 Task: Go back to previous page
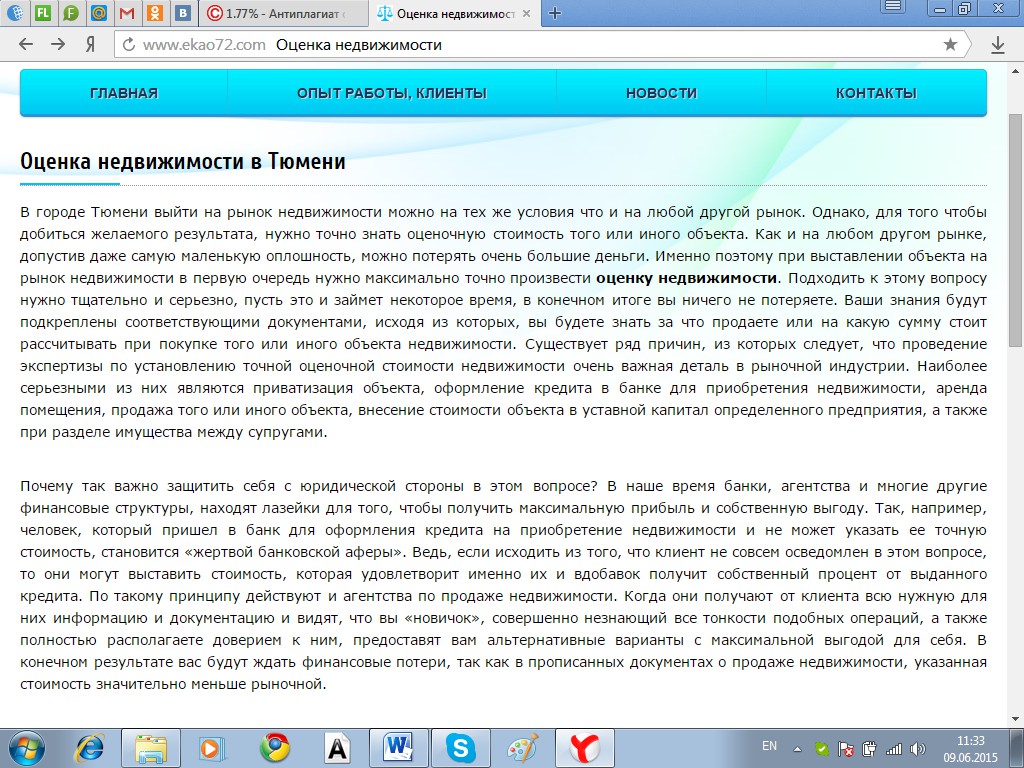25,44
